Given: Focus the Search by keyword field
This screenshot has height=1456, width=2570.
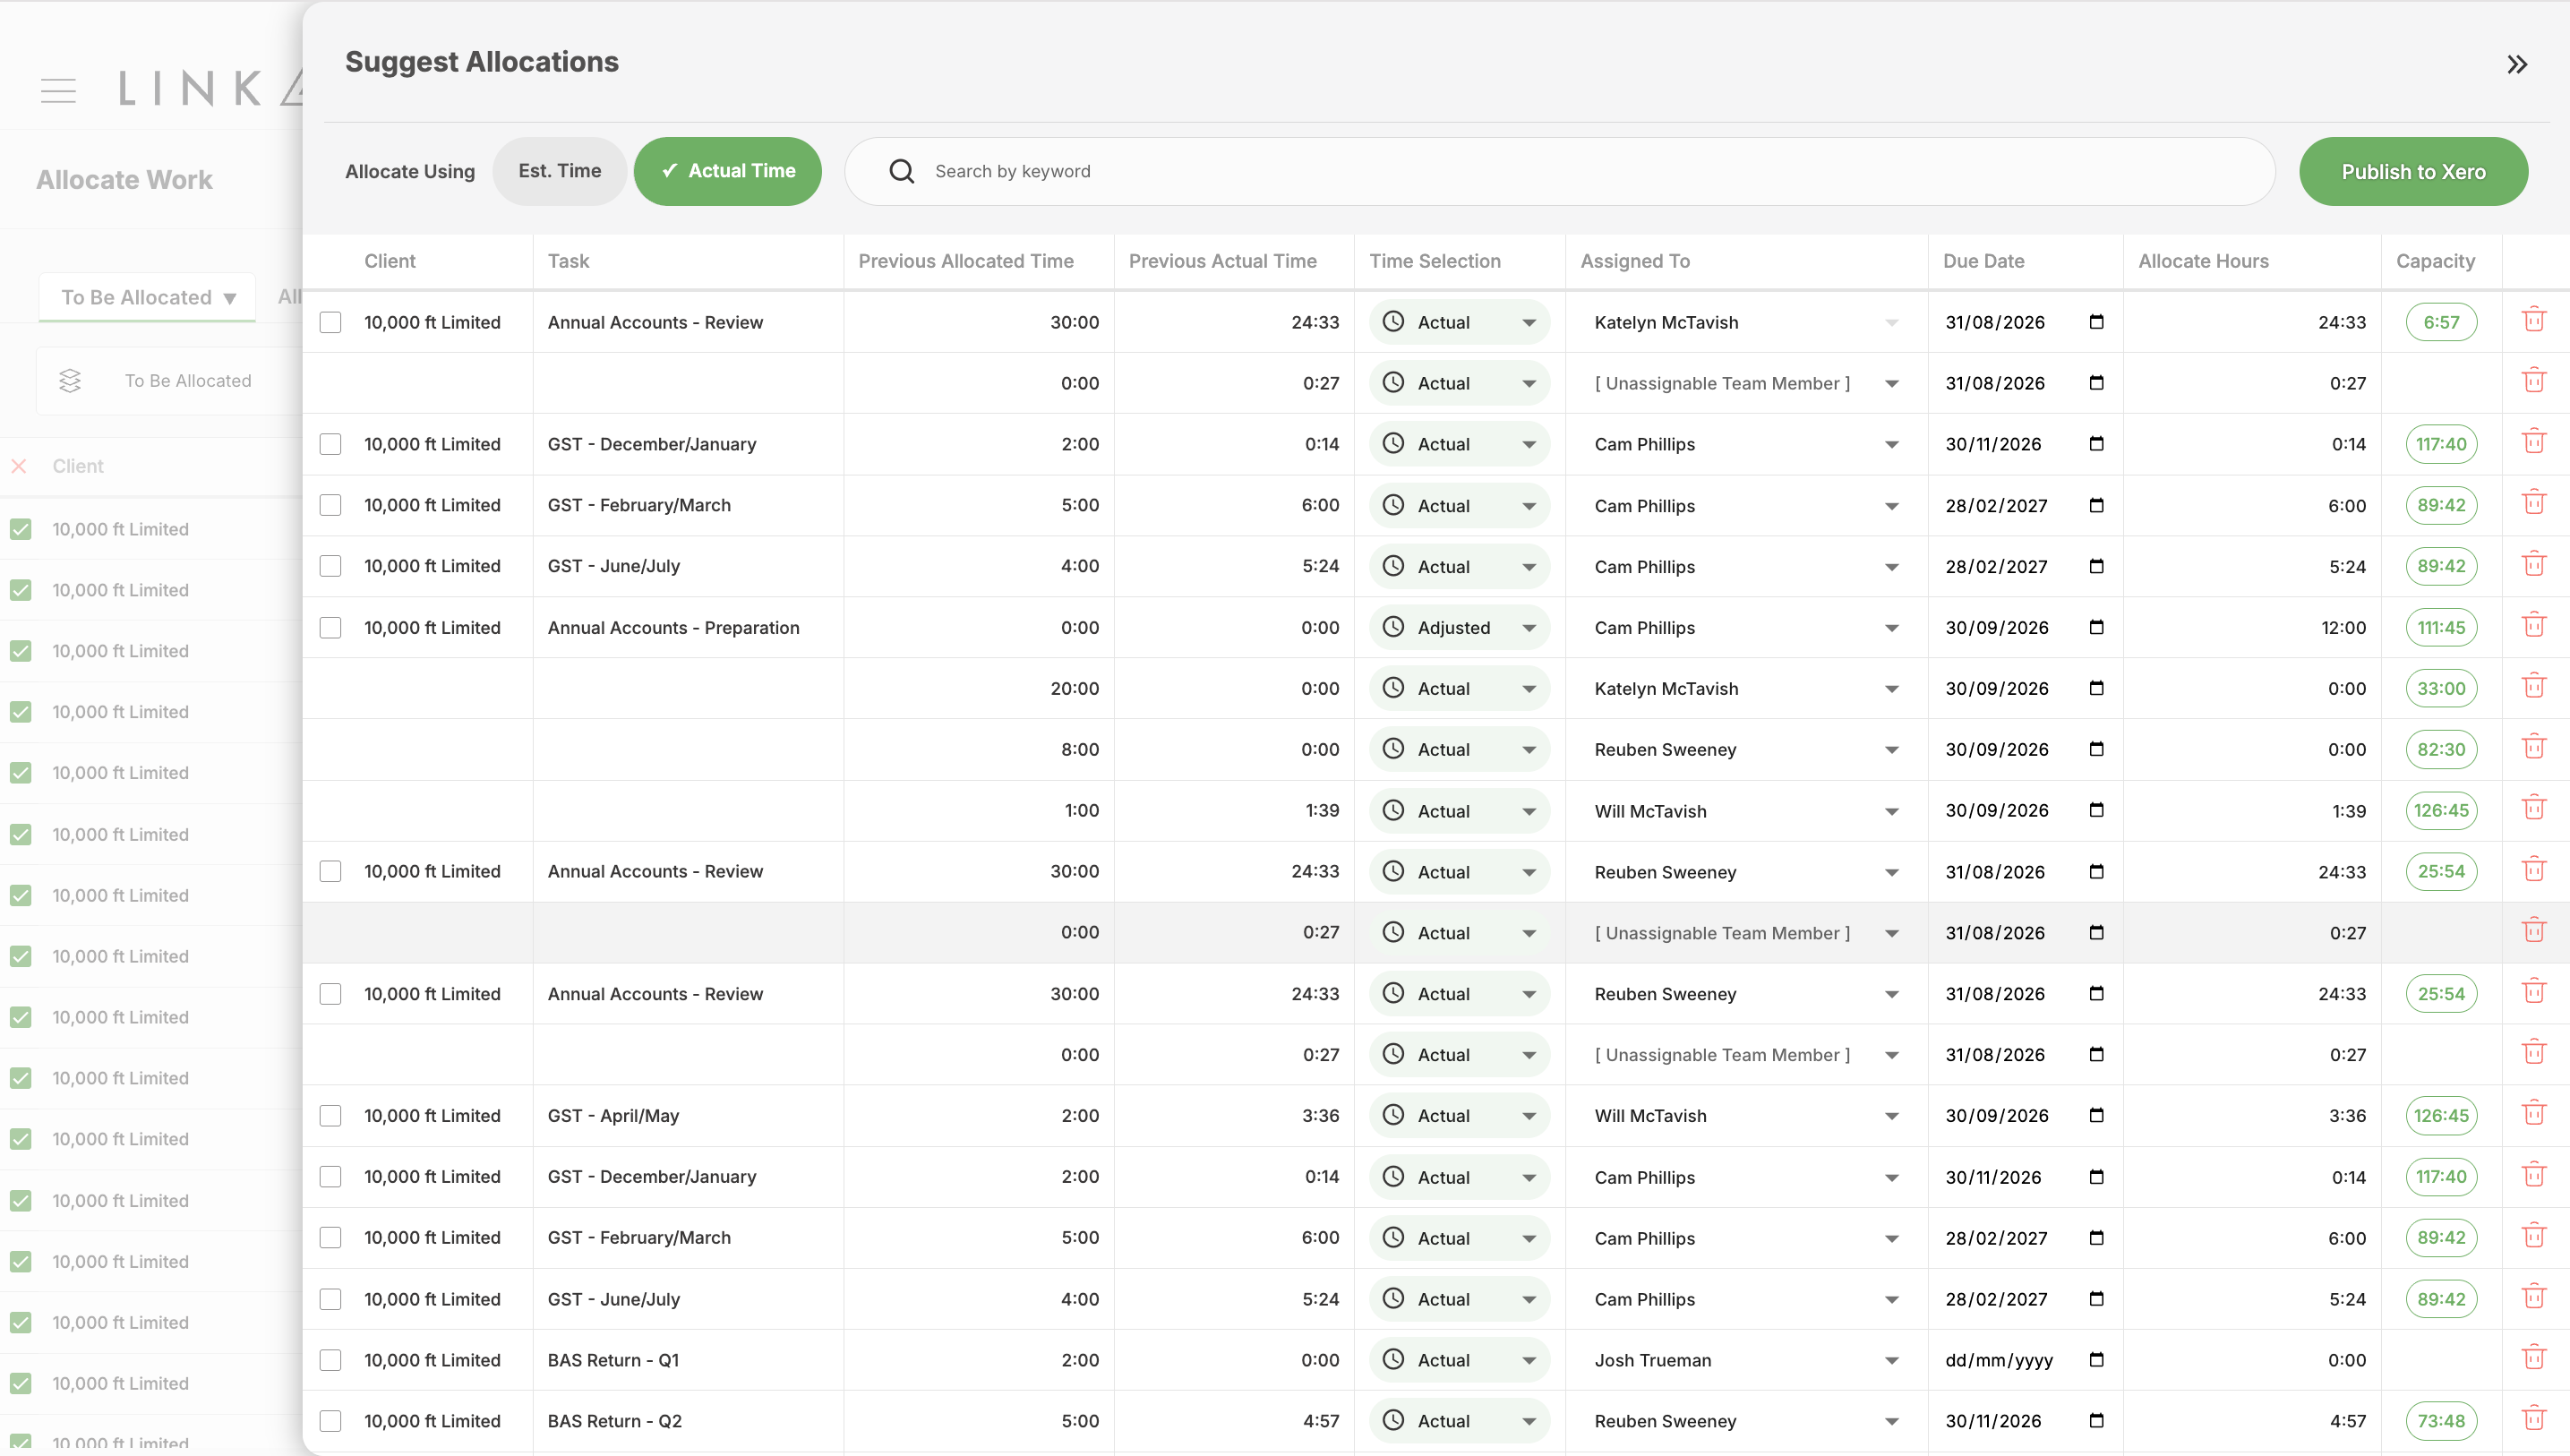Looking at the screenshot, I should tap(1560, 171).
